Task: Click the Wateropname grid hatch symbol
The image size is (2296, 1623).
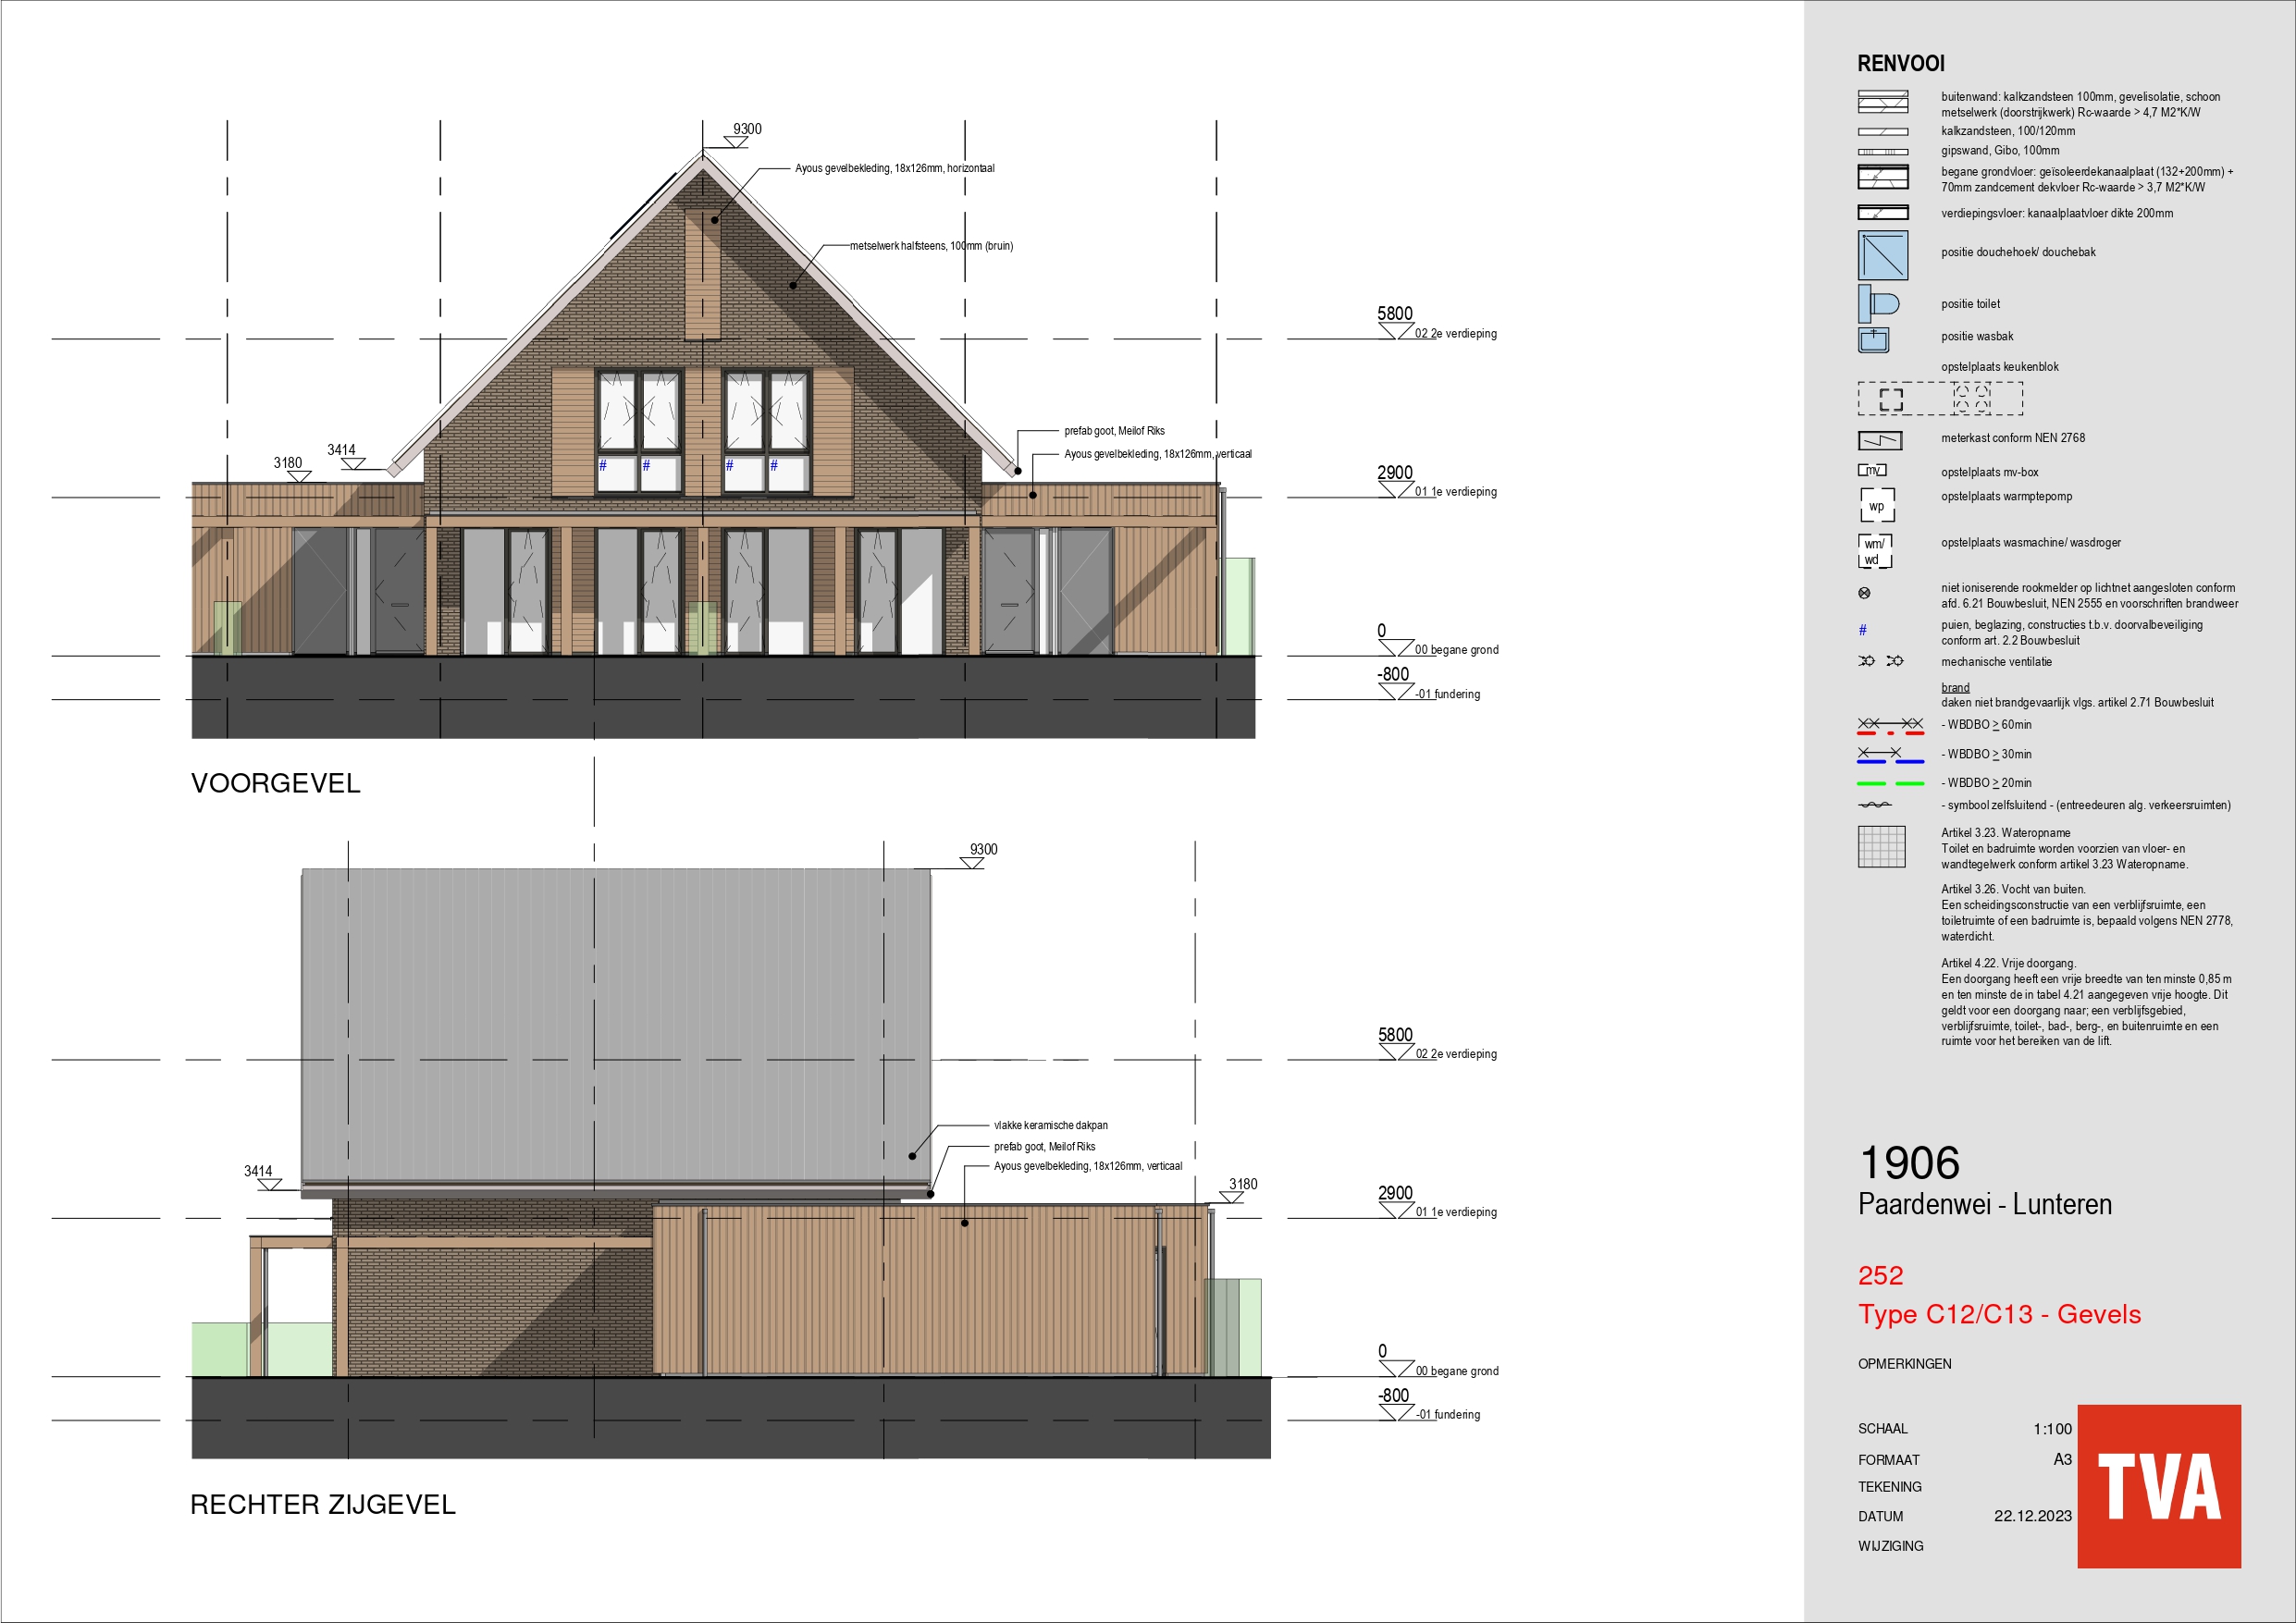Action: coord(1881,846)
